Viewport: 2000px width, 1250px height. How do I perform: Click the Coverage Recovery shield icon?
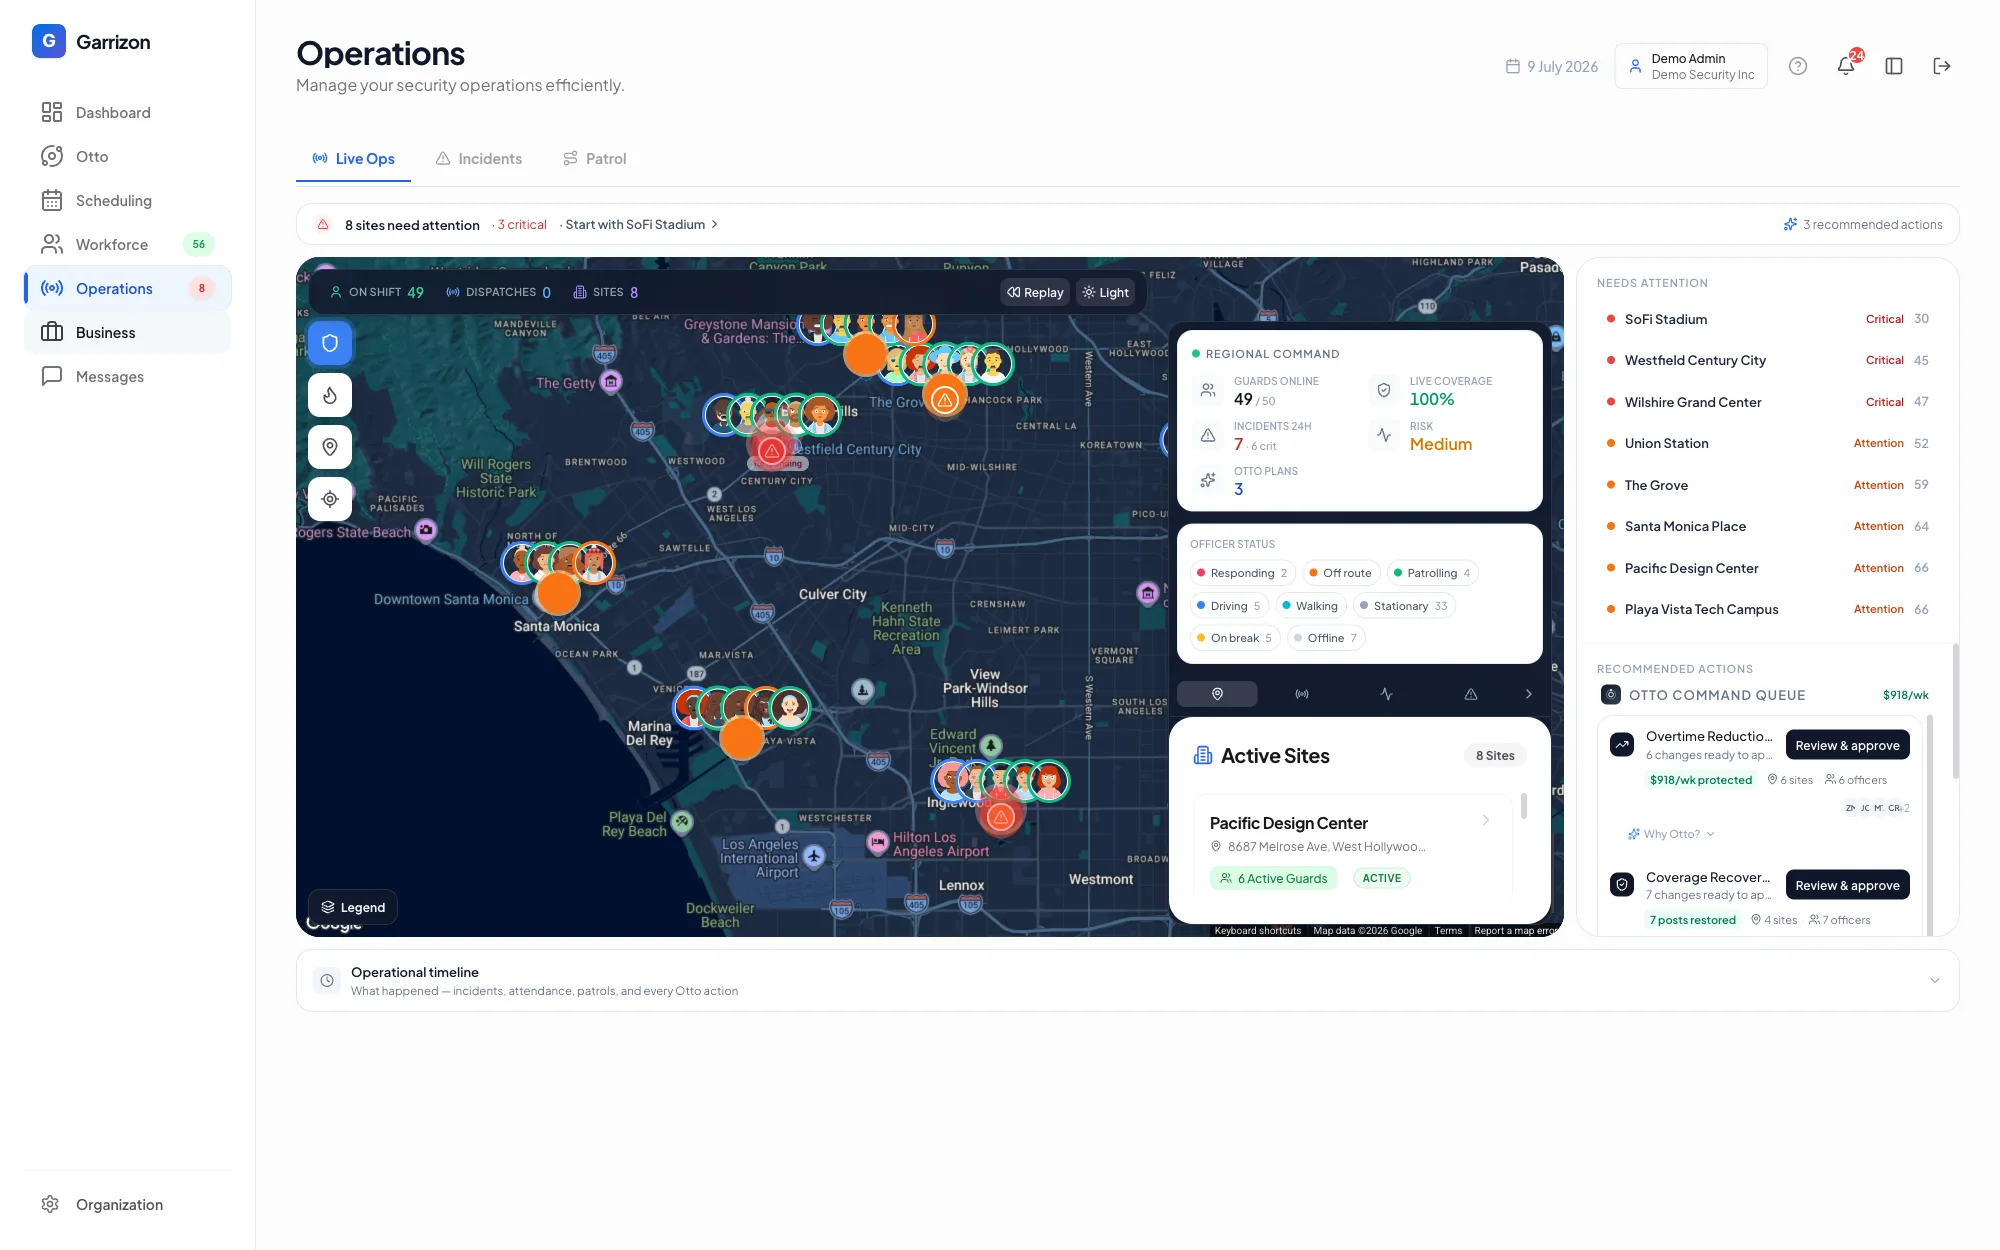[x=1622, y=885]
